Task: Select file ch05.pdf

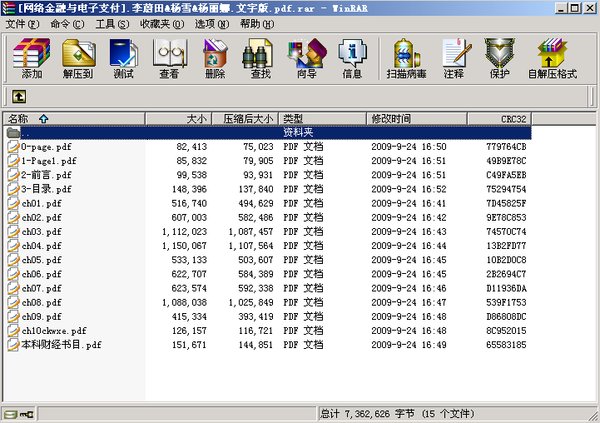Action: 41,260
